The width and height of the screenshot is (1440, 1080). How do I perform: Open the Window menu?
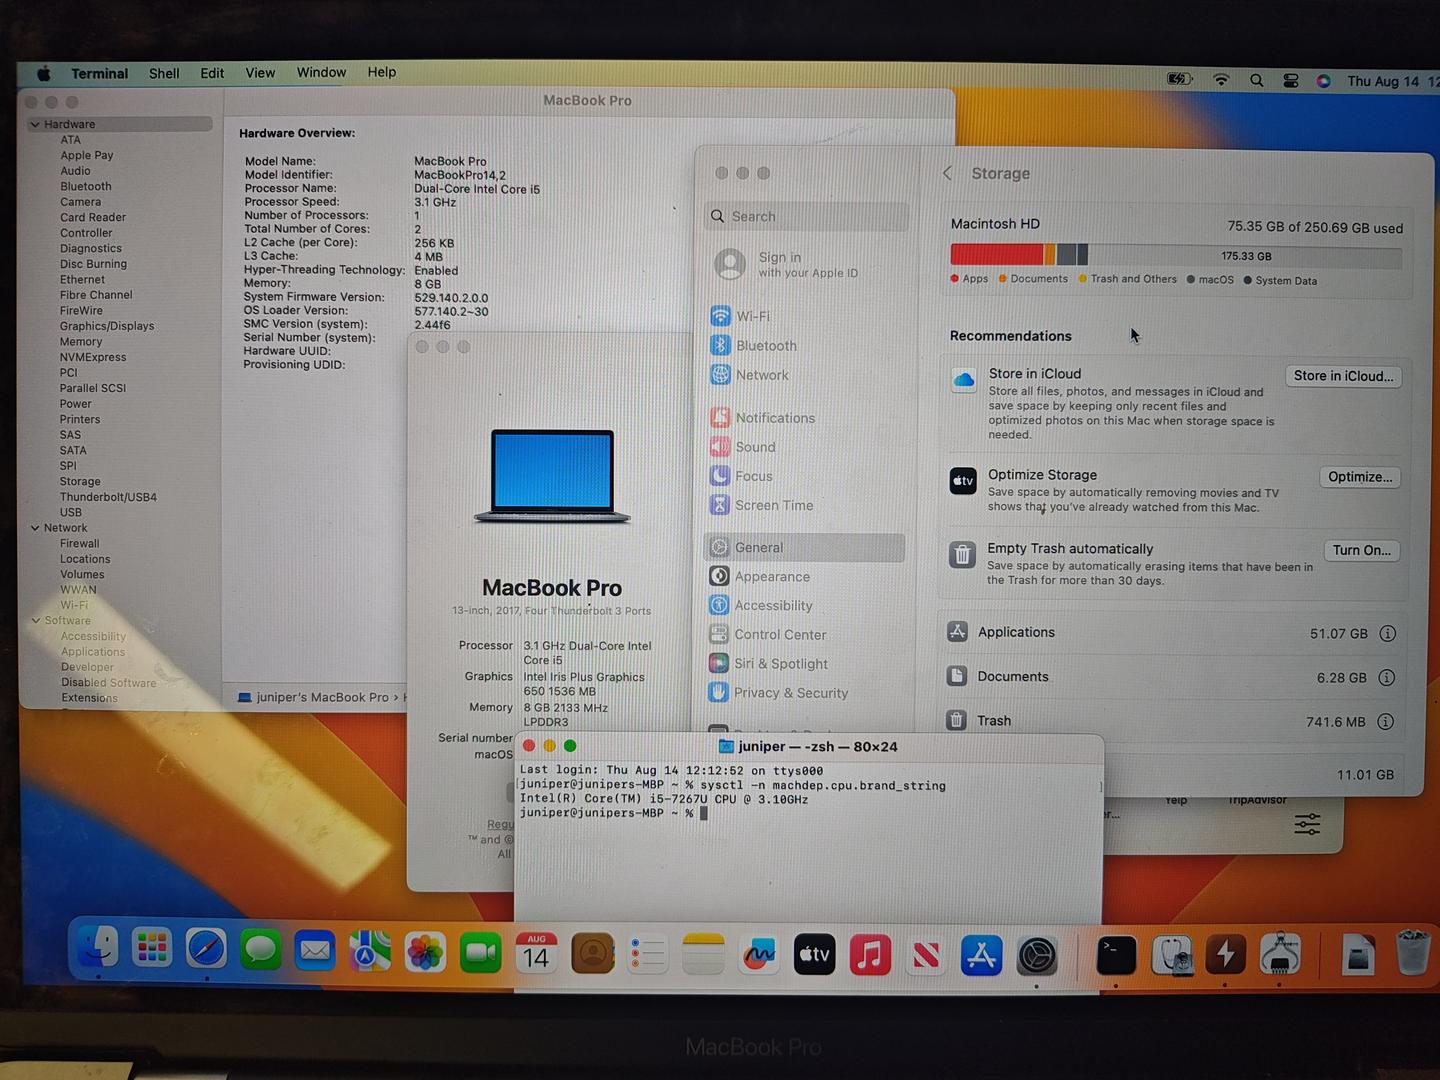pyautogui.click(x=321, y=73)
